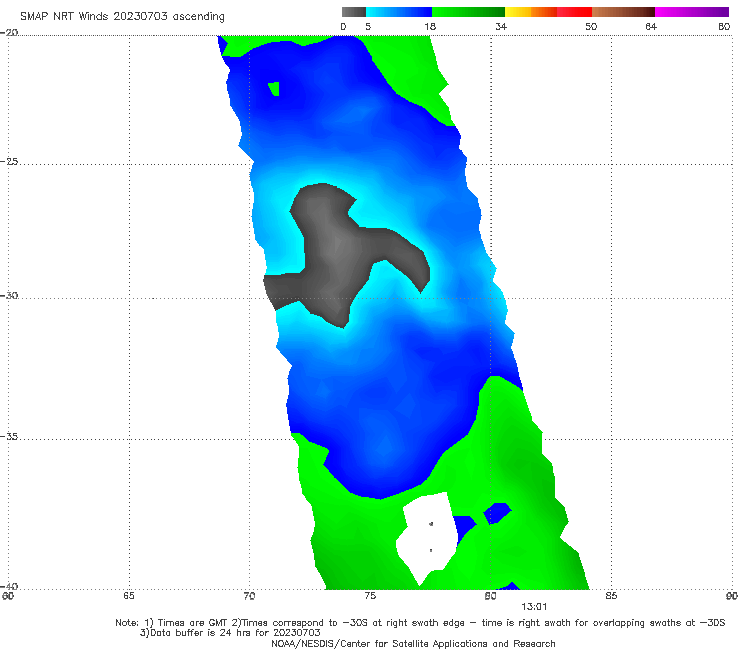This screenshot has height=650, width=740.
Task: Click the latitude label '-35'
Action: (x=9, y=437)
